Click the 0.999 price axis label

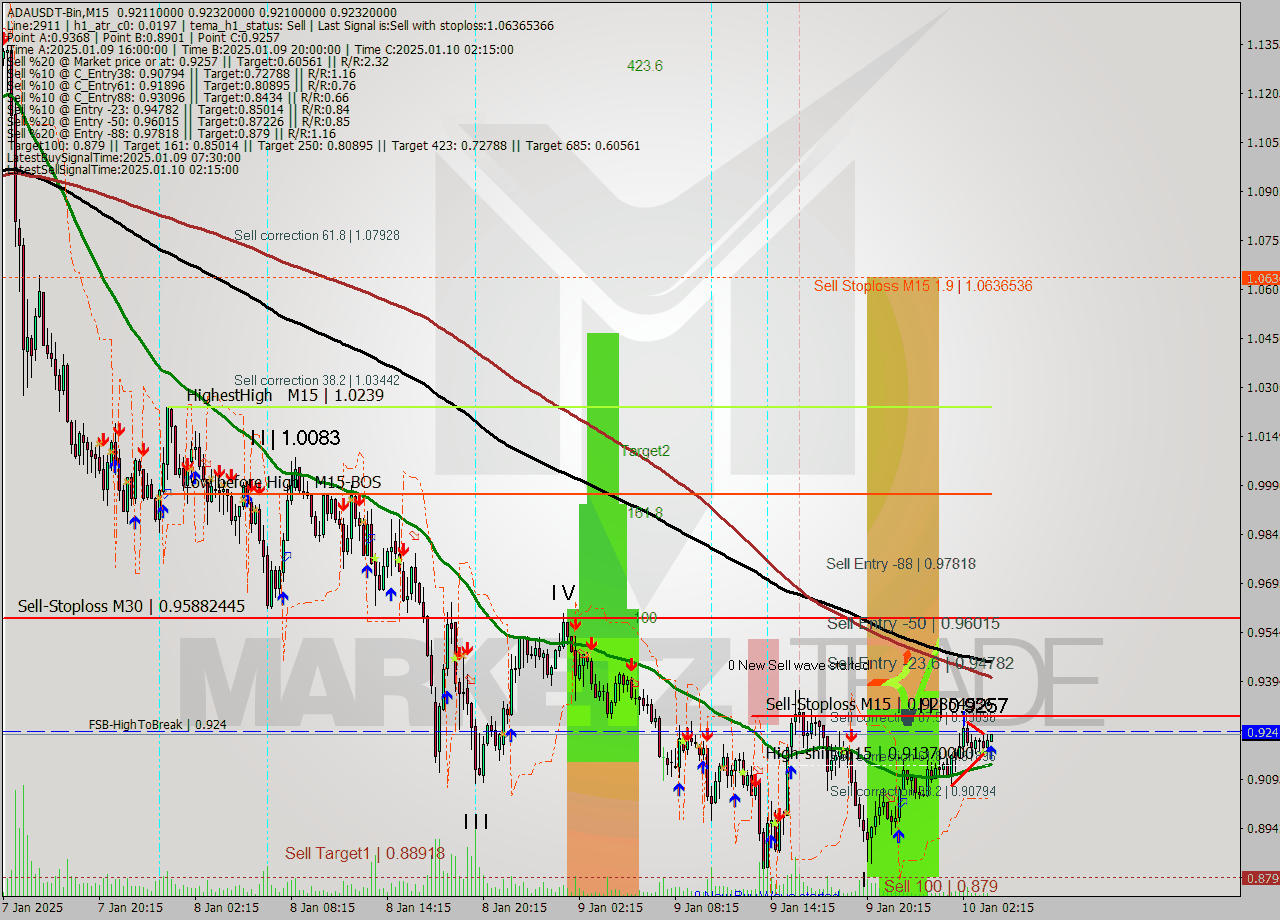[x=1262, y=485]
